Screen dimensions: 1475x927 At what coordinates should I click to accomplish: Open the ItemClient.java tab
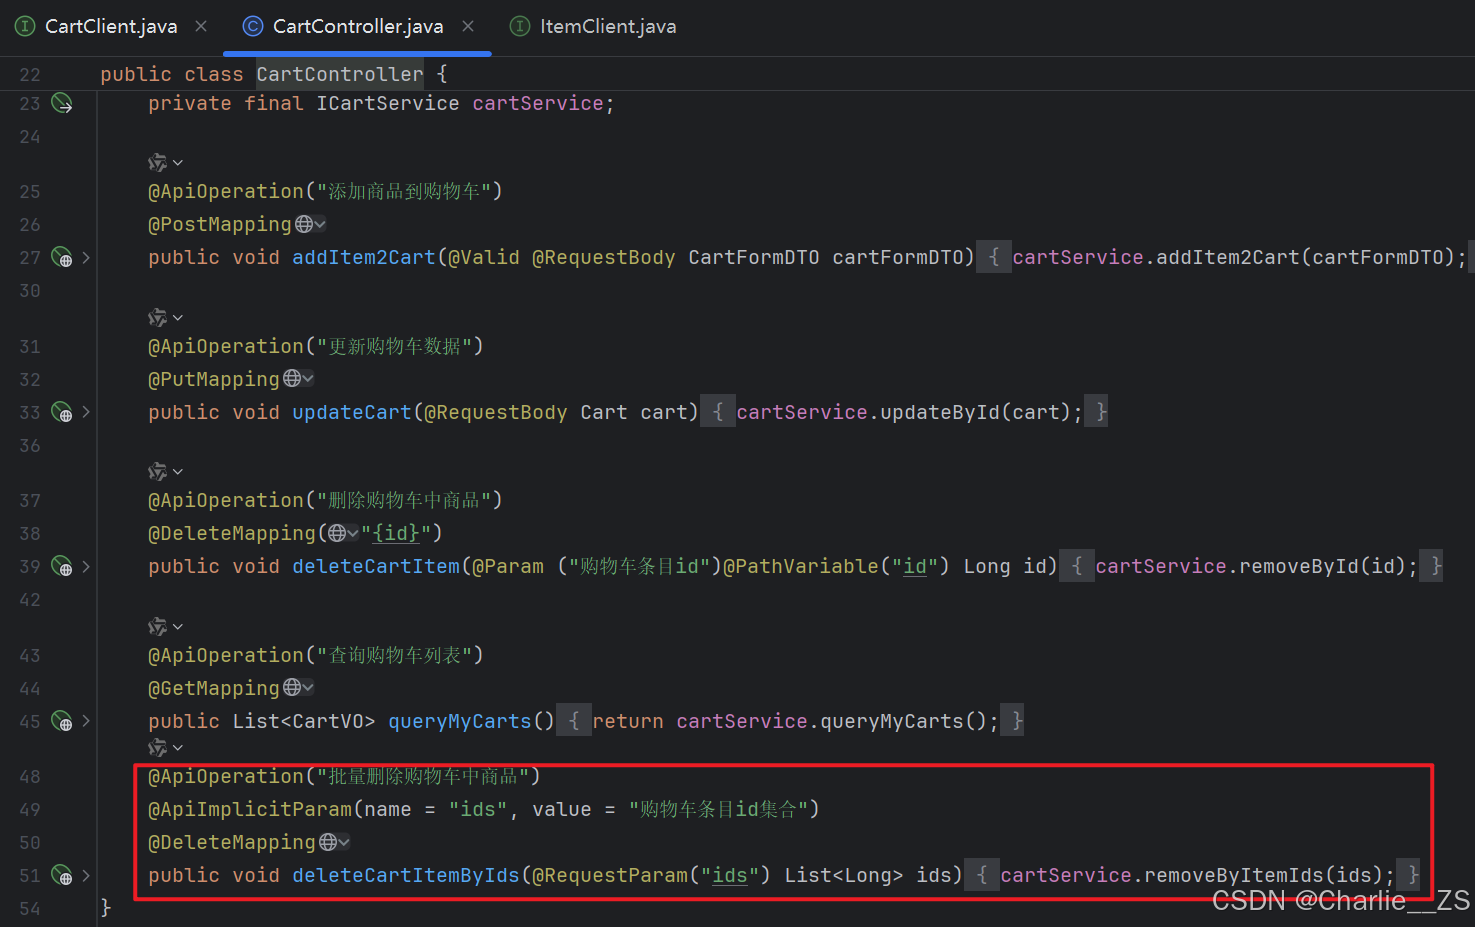point(608,27)
